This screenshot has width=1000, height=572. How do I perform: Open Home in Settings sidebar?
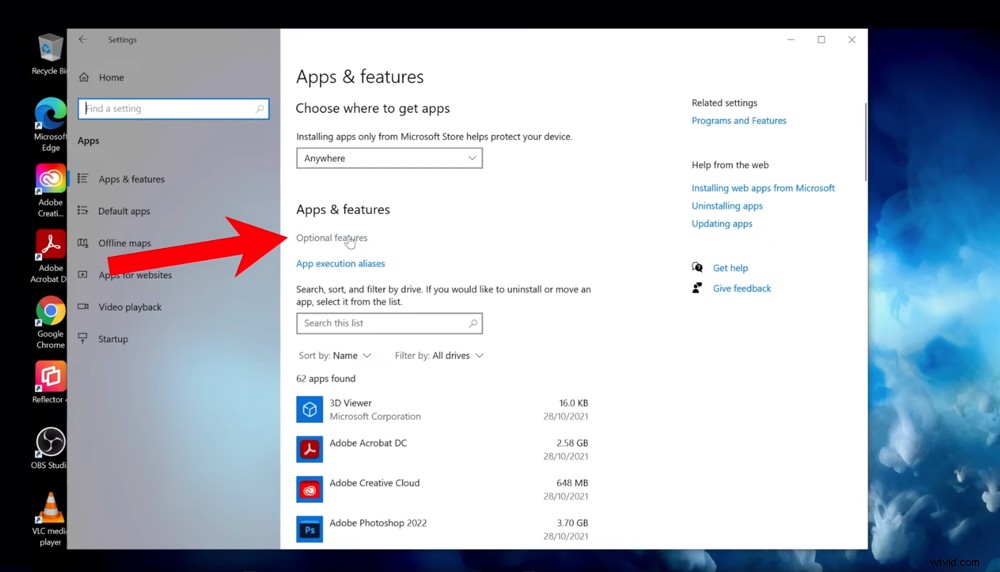tap(111, 77)
